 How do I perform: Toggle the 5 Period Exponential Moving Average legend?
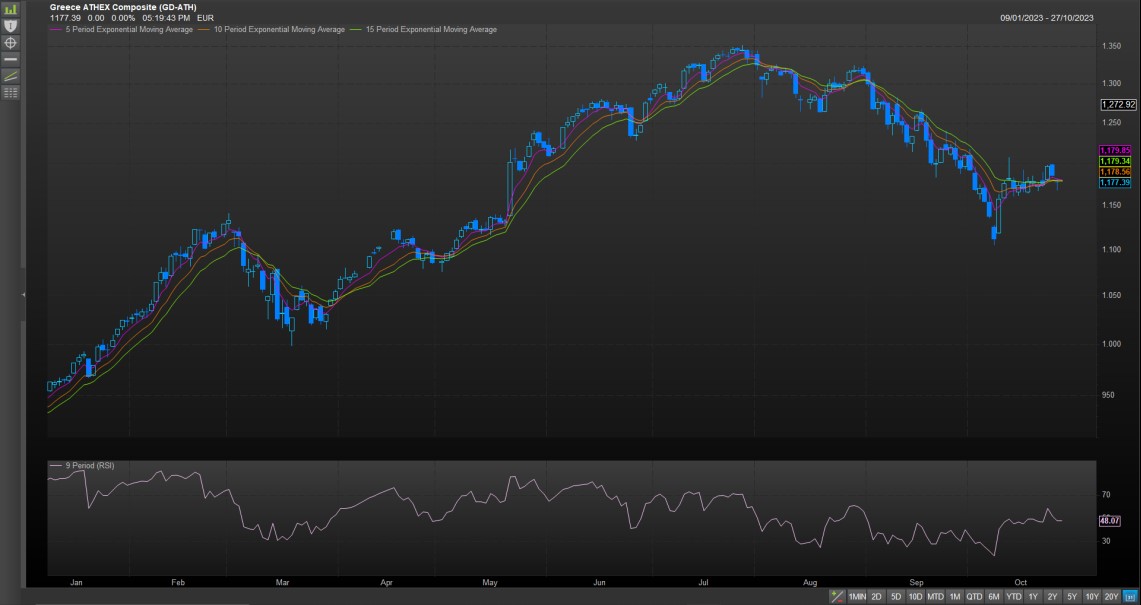(x=130, y=30)
